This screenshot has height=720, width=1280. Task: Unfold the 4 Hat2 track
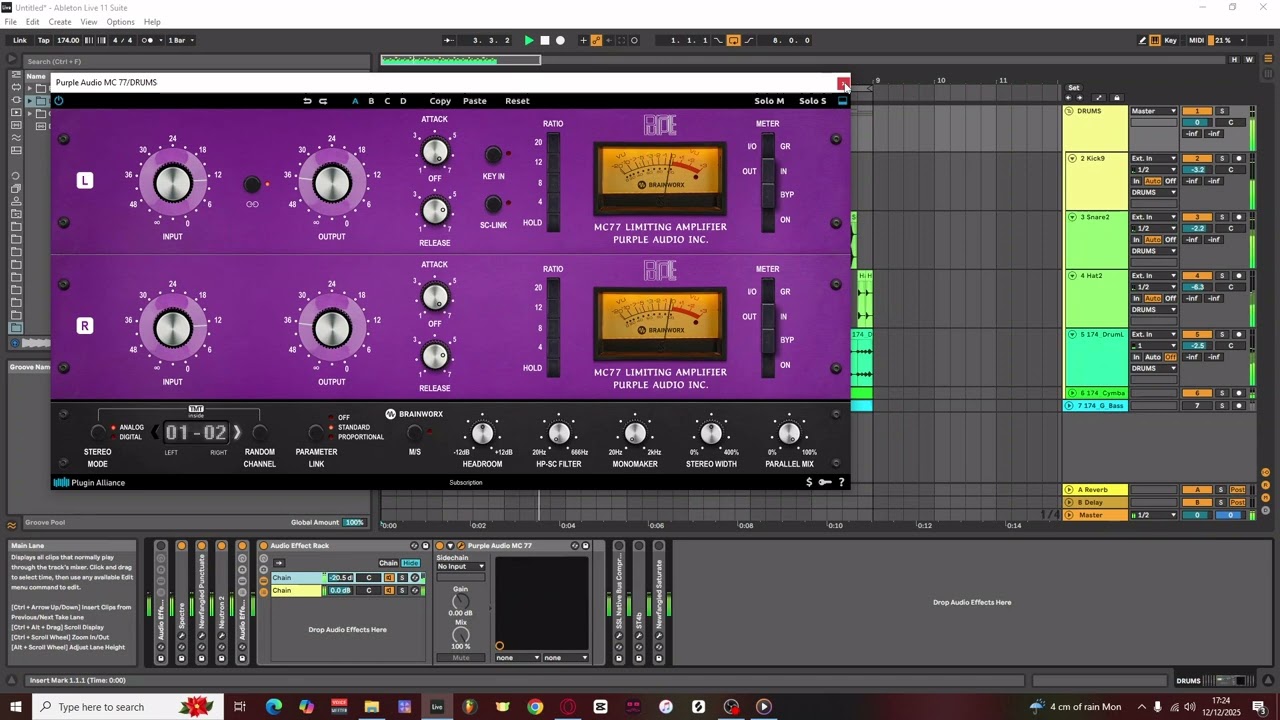(x=1072, y=276)
